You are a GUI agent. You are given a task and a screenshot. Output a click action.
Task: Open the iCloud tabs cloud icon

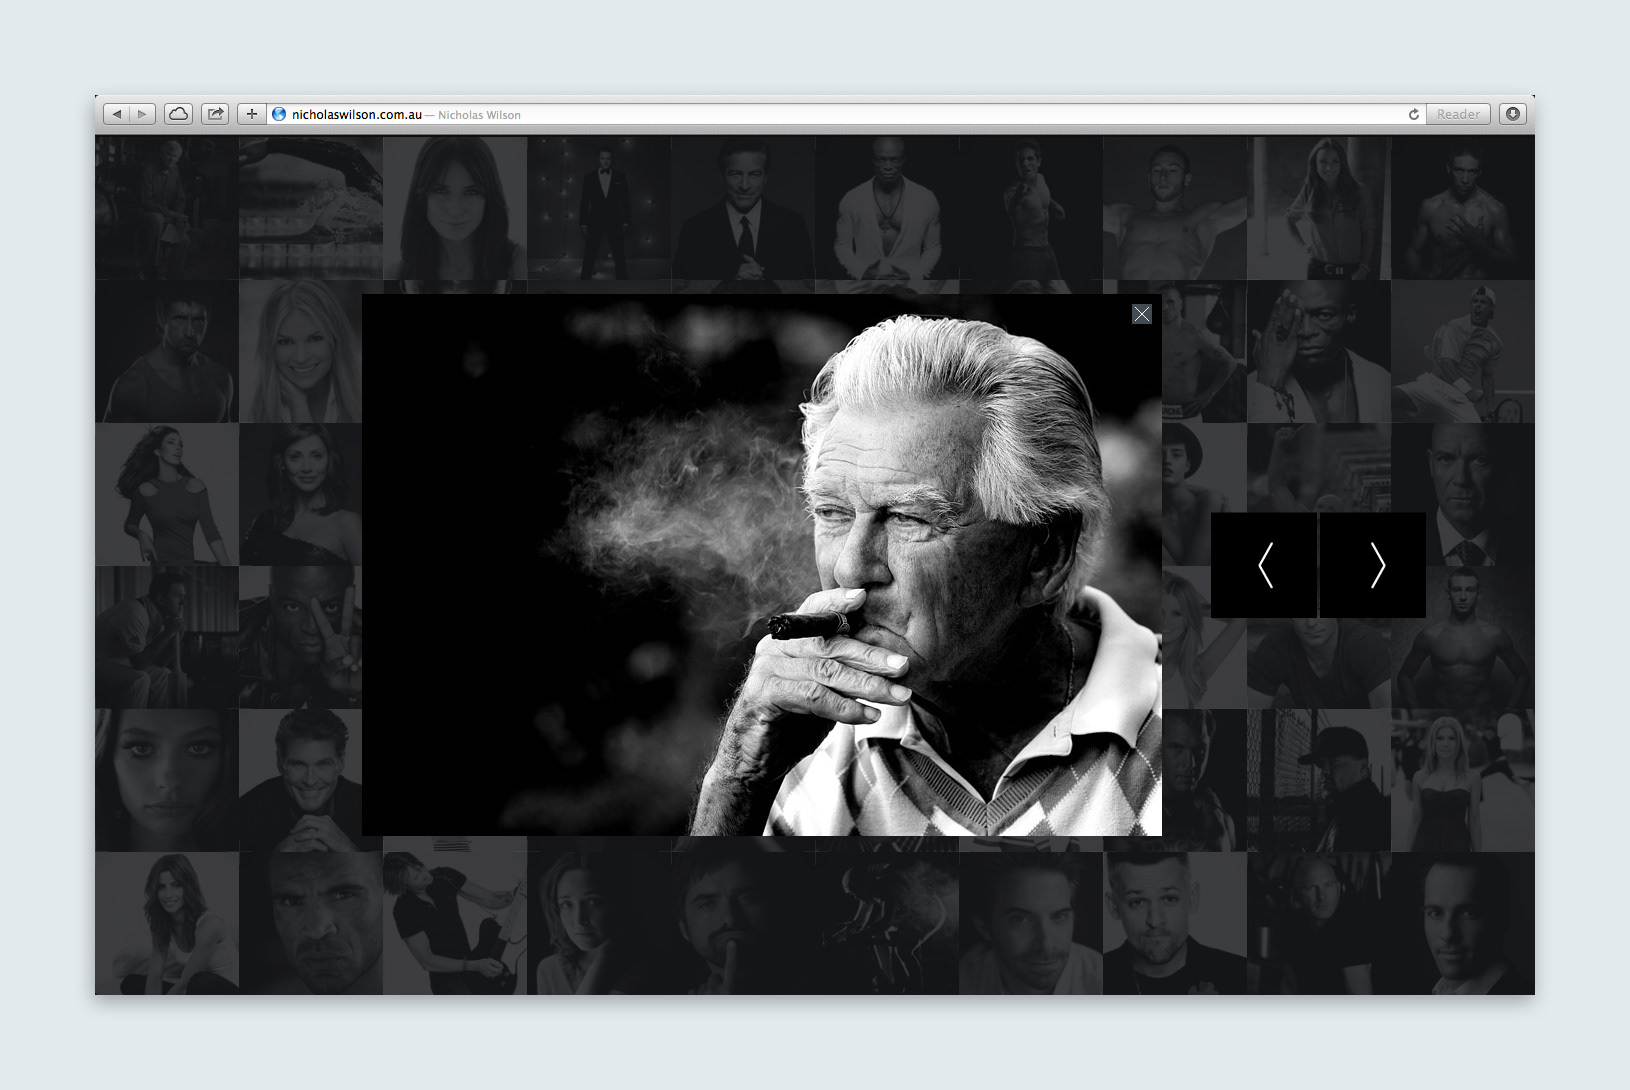coord(178,114)
